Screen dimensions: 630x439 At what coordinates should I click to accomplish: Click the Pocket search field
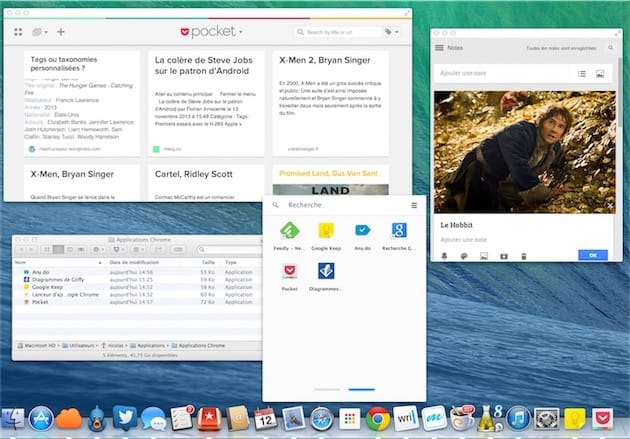click(338, 32)
